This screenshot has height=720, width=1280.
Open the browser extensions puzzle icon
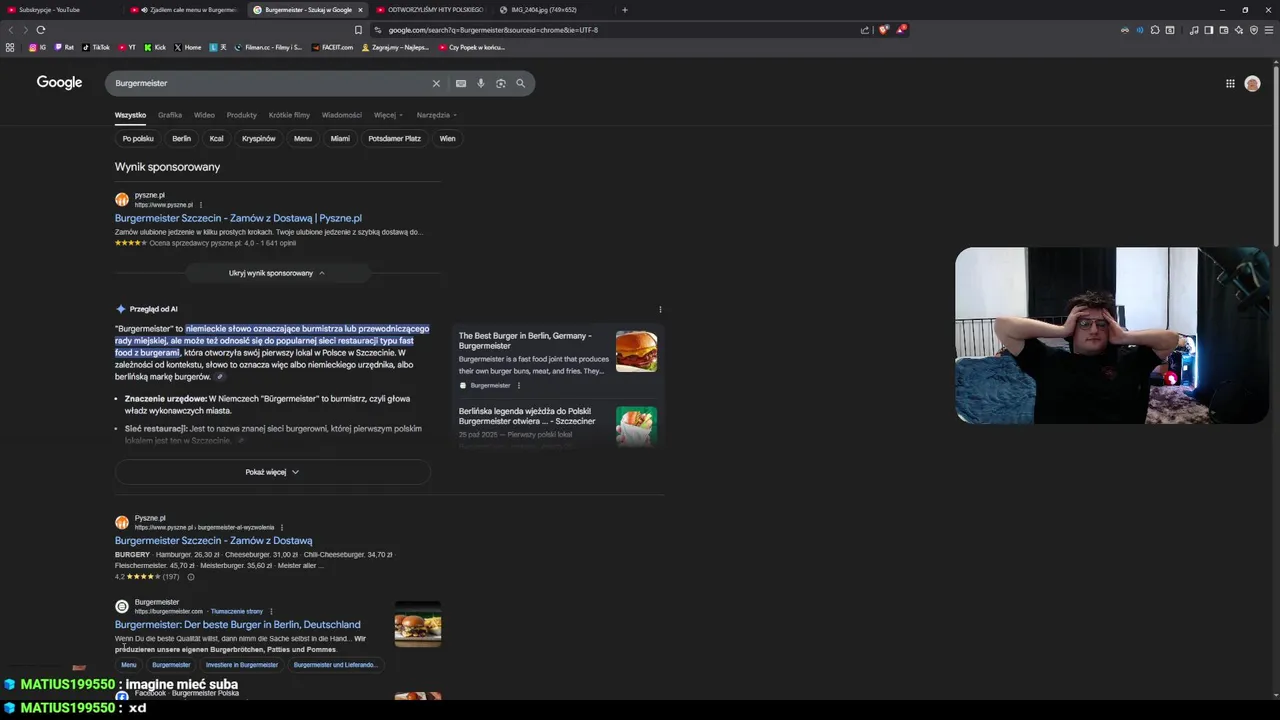(x=1155, y=30)
